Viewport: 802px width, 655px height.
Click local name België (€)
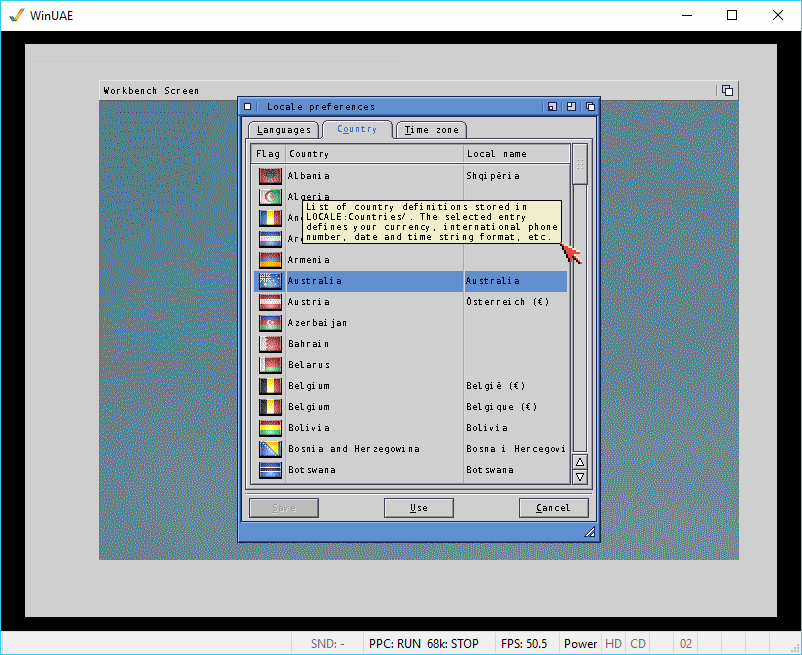(x=496, y=386)
